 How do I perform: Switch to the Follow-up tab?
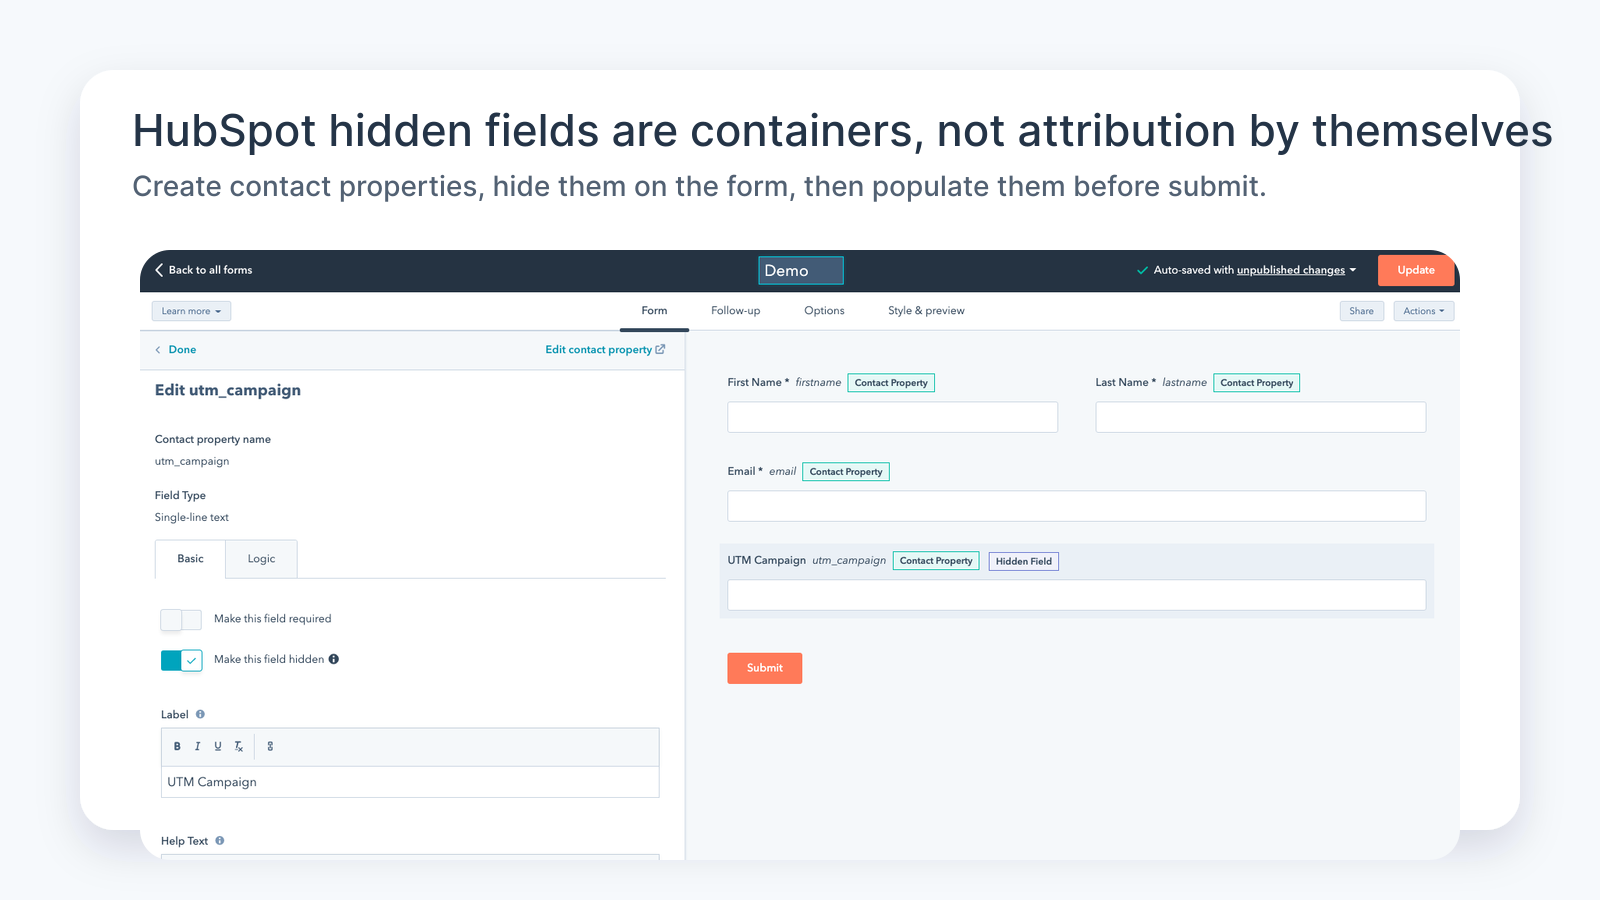[x=736, y=311]
